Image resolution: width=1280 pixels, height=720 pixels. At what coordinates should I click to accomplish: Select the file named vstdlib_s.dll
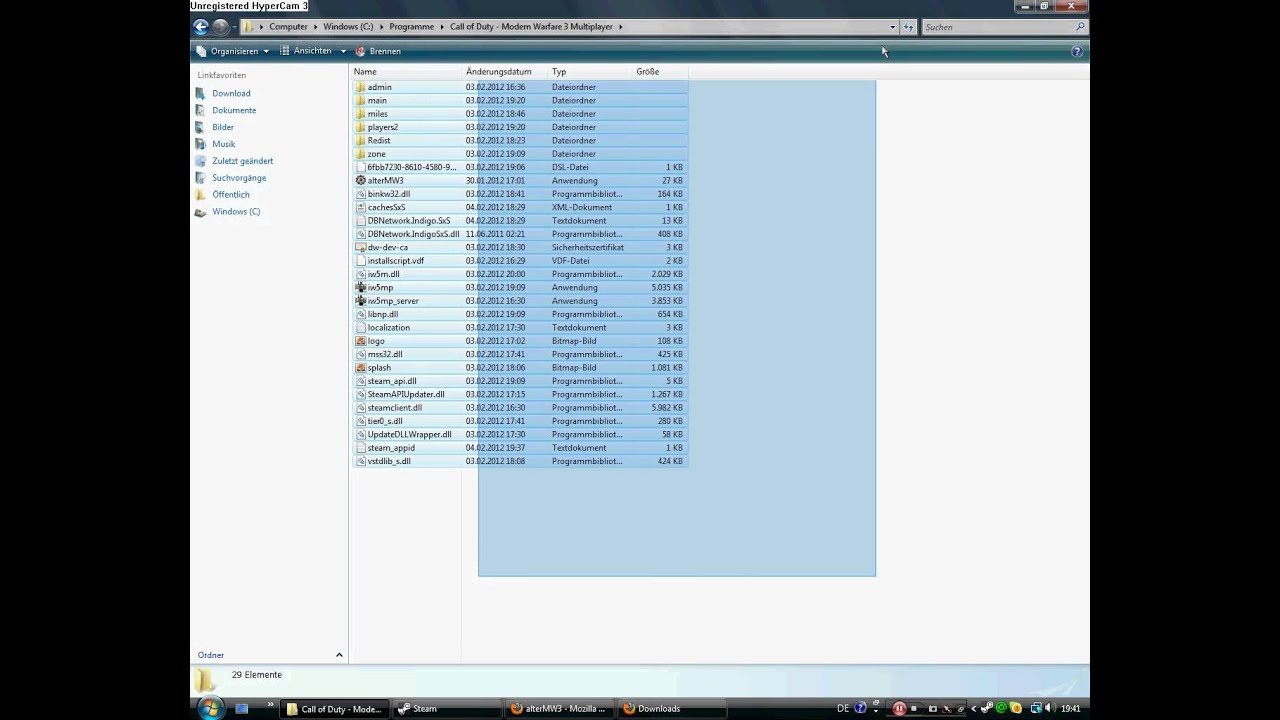pyautogui.click(x=388, y=462)
